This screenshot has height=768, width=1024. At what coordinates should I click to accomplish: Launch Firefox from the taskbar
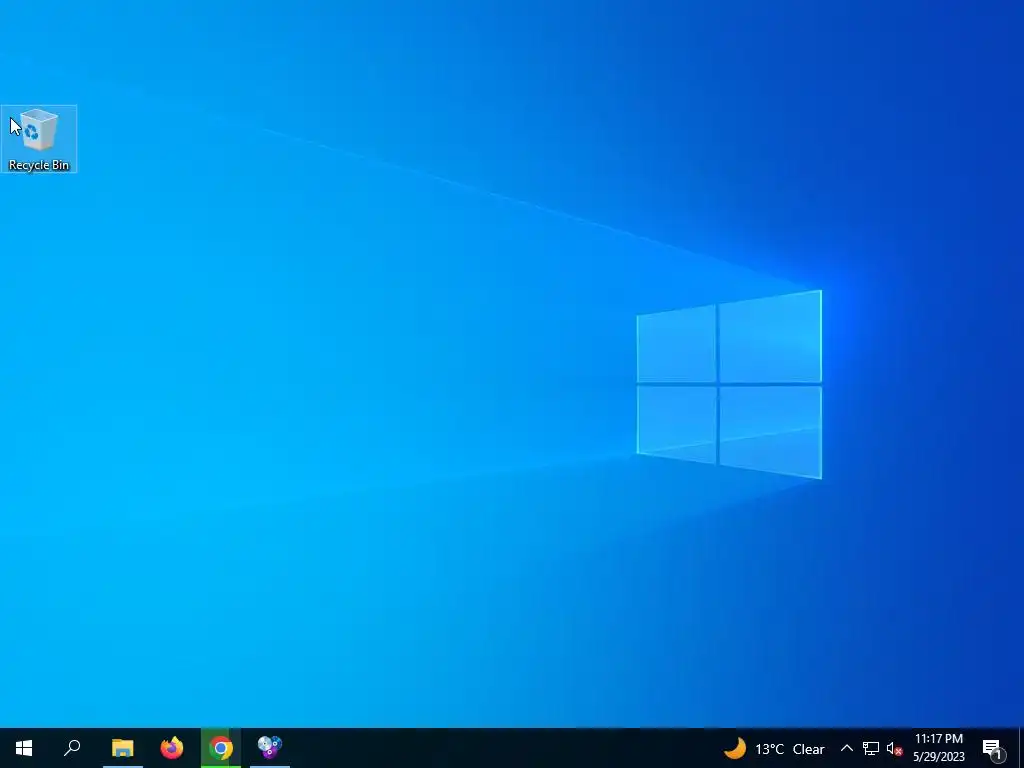tap(172, 748)
